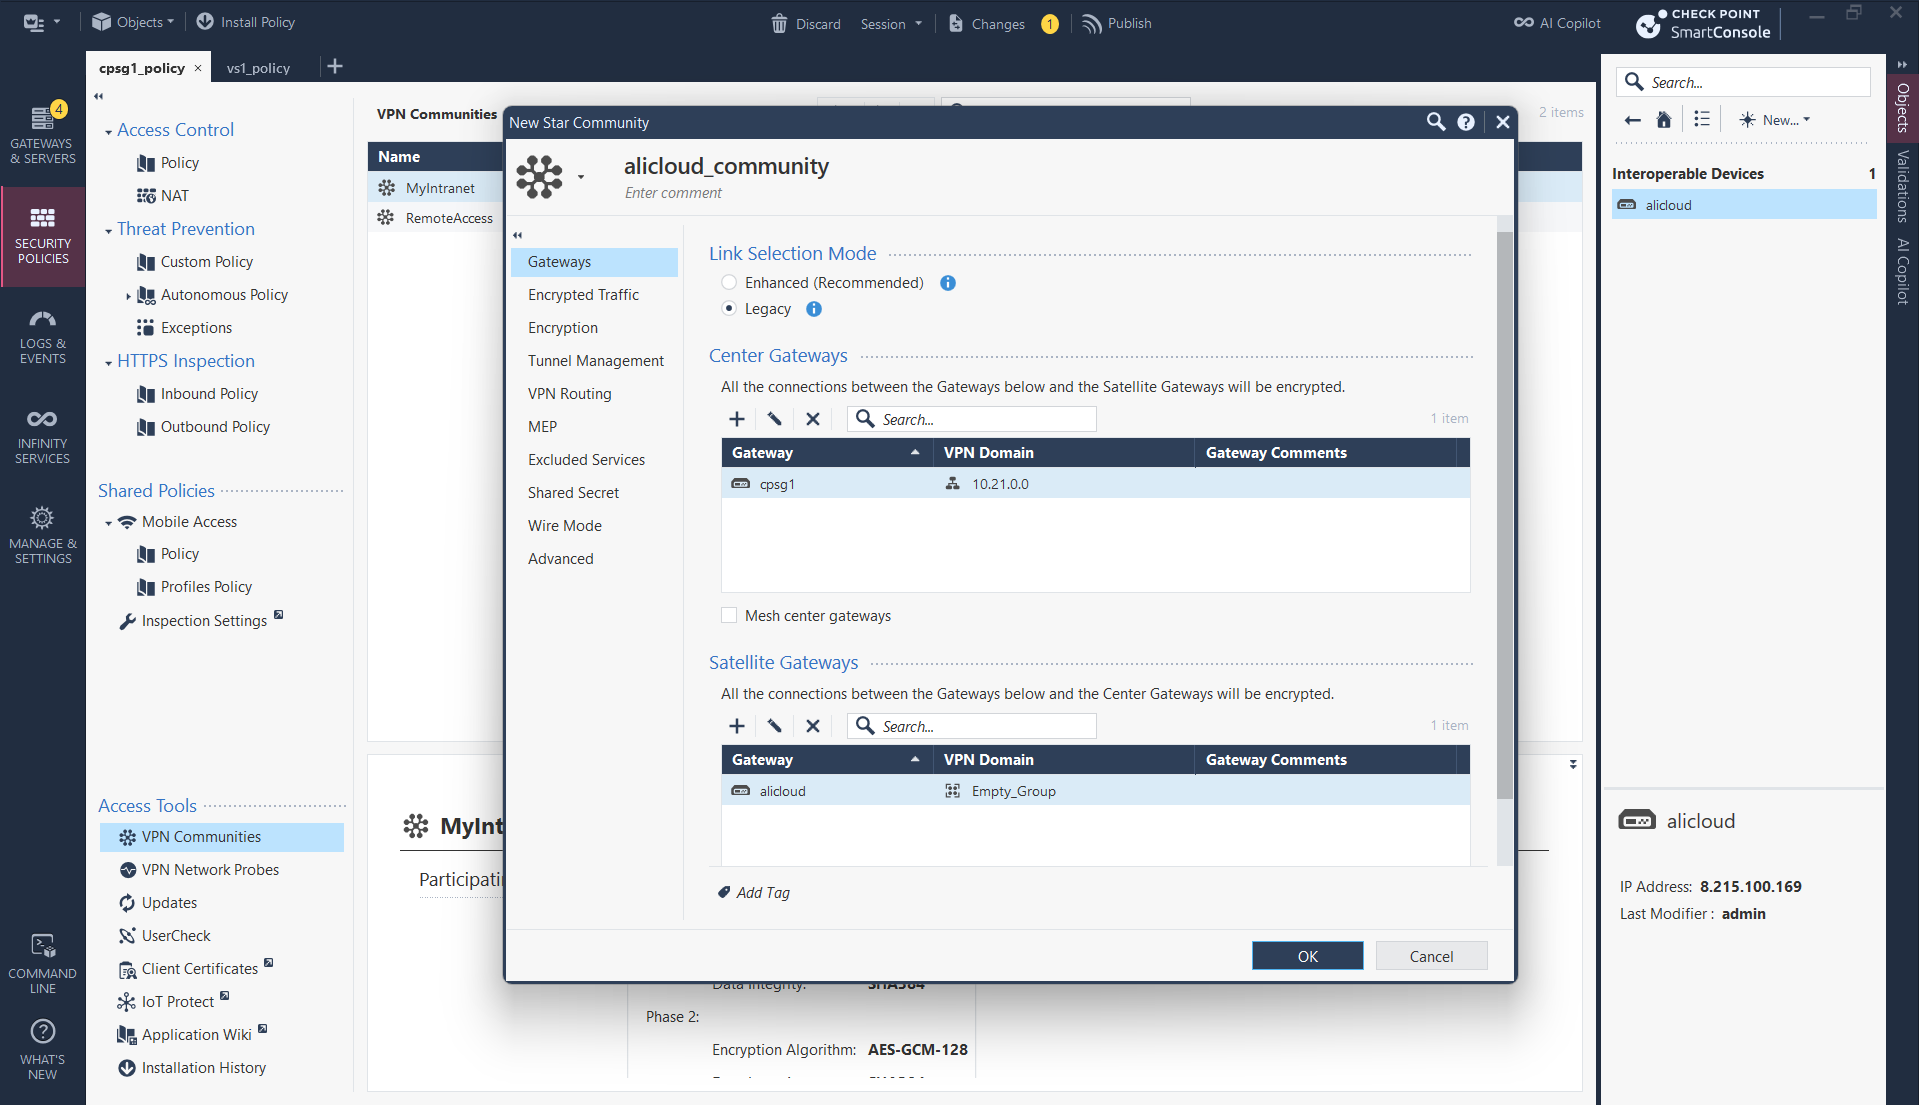Image resolution: width=1919 pixels, height=1105 pixels.
Task: Enable Mesh center gateways checkbox
Action: [x=729, y=616]
